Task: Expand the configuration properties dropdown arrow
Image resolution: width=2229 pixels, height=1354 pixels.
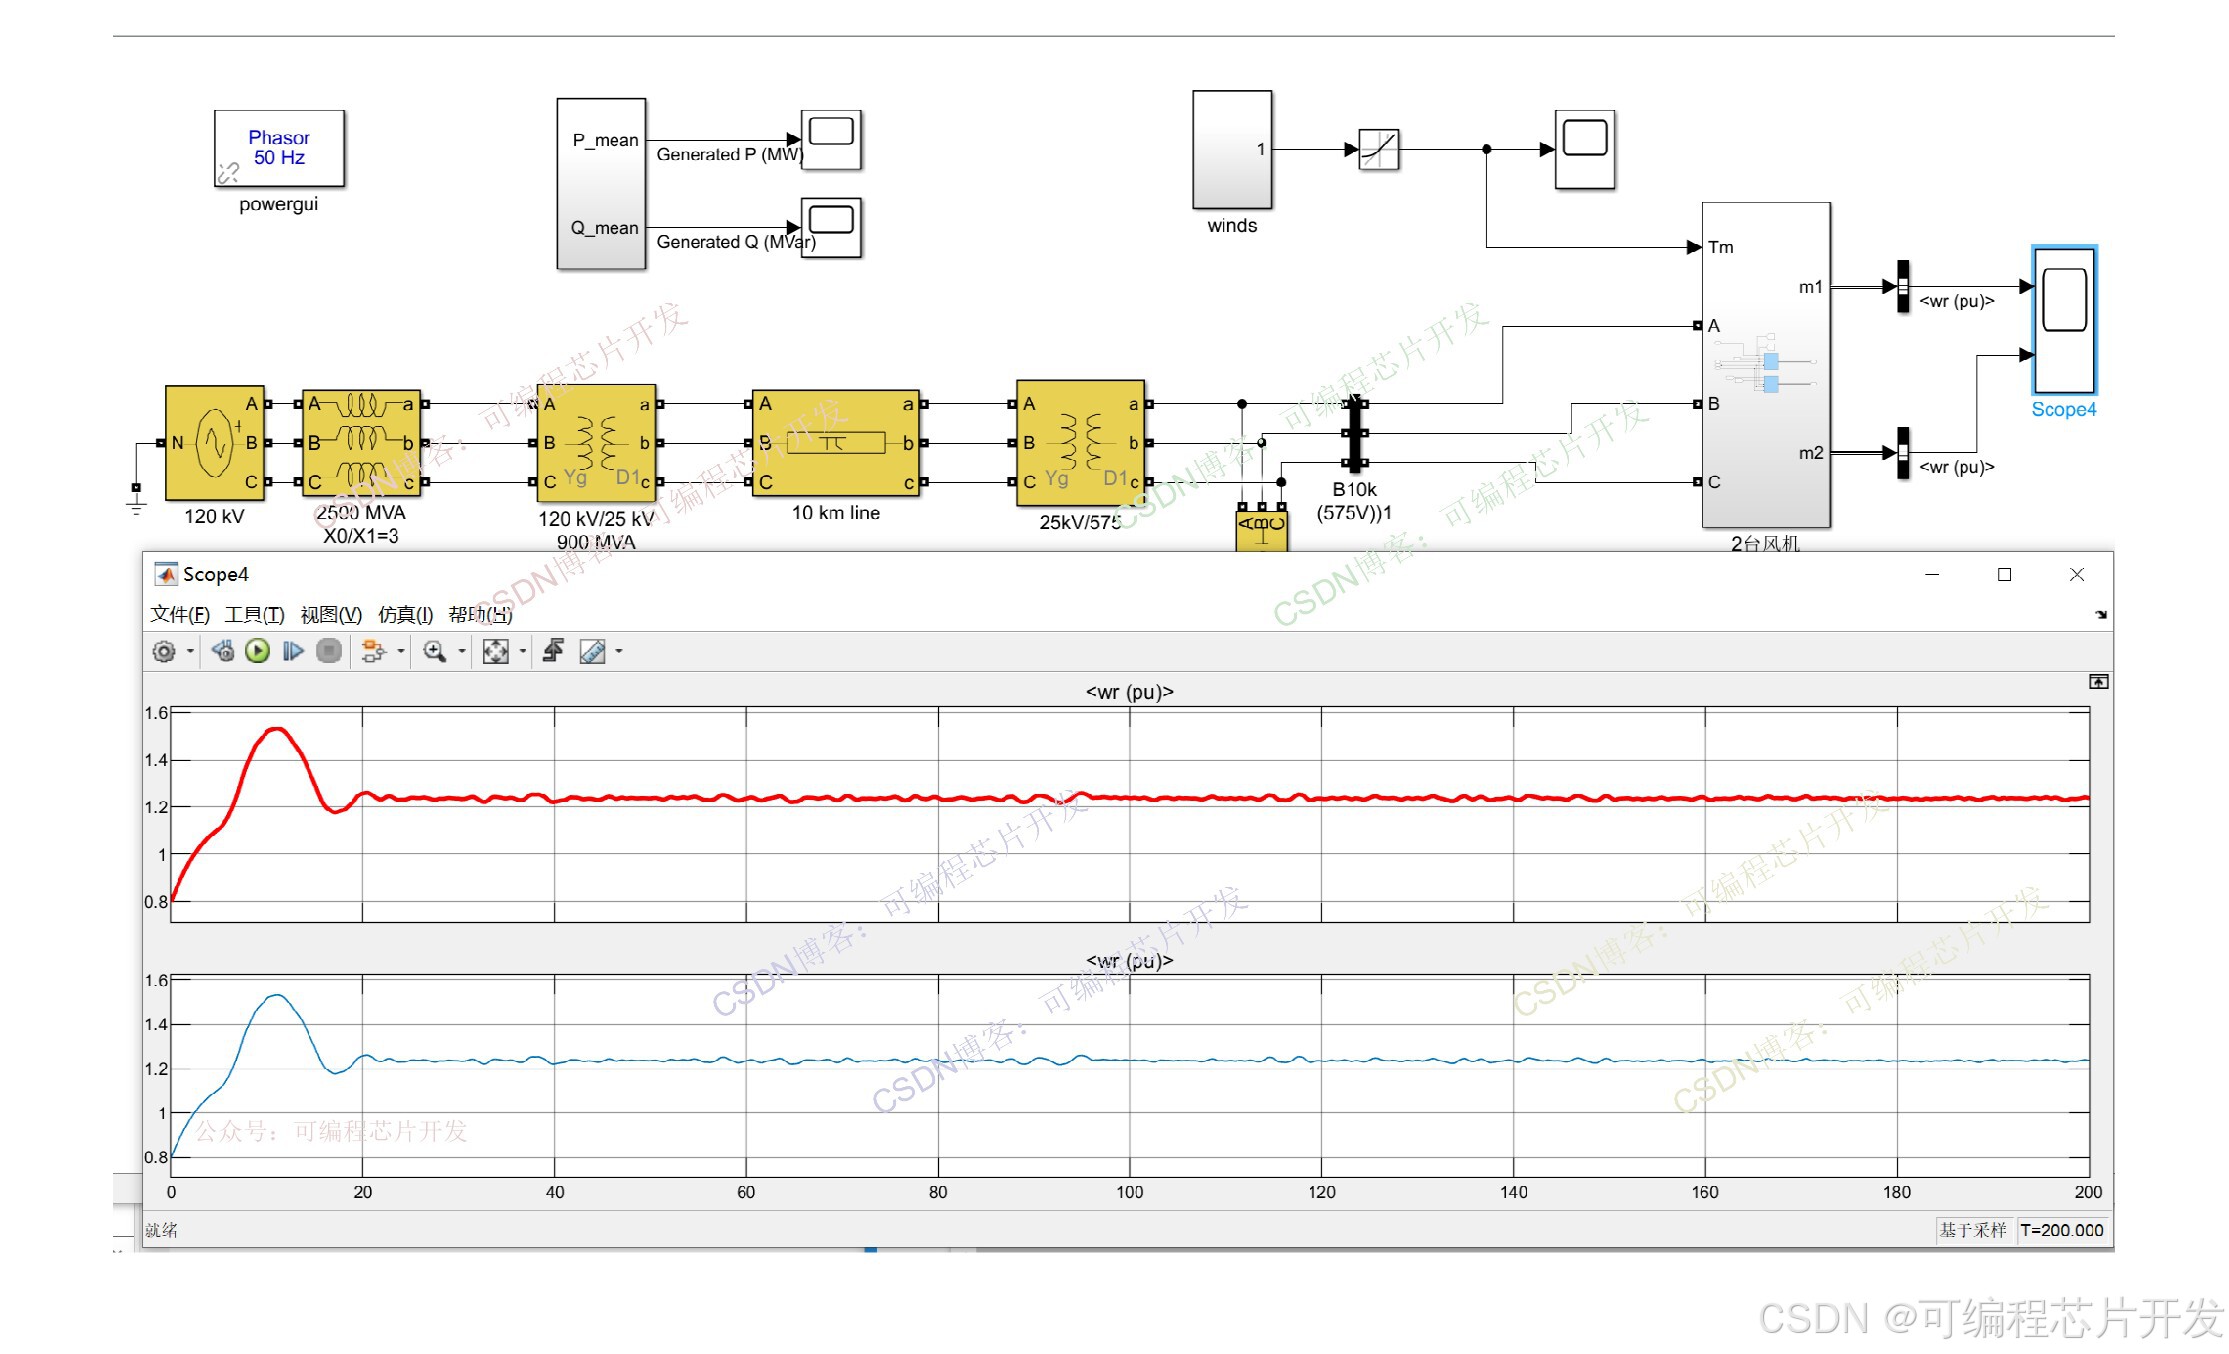Action: pyautogui.click(x=190, y=652)
